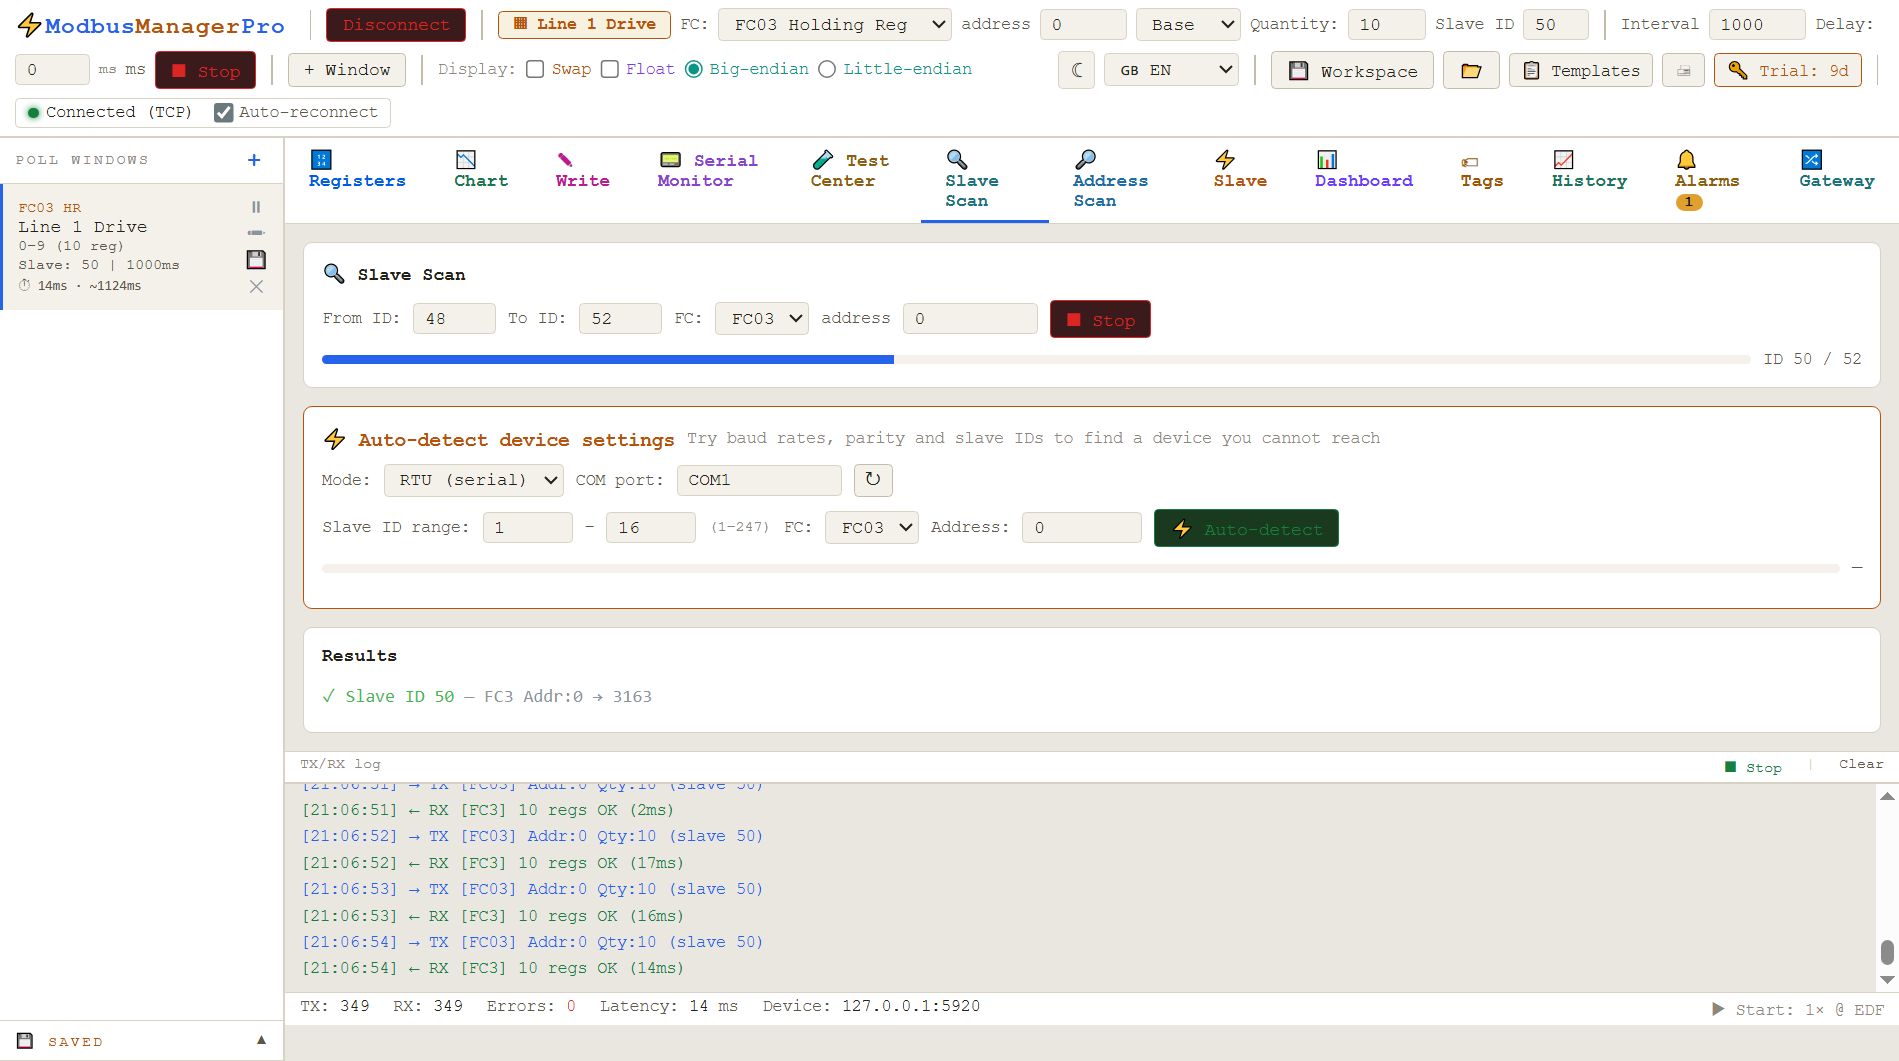Click the Line 1 Drive button

point(584,24)
